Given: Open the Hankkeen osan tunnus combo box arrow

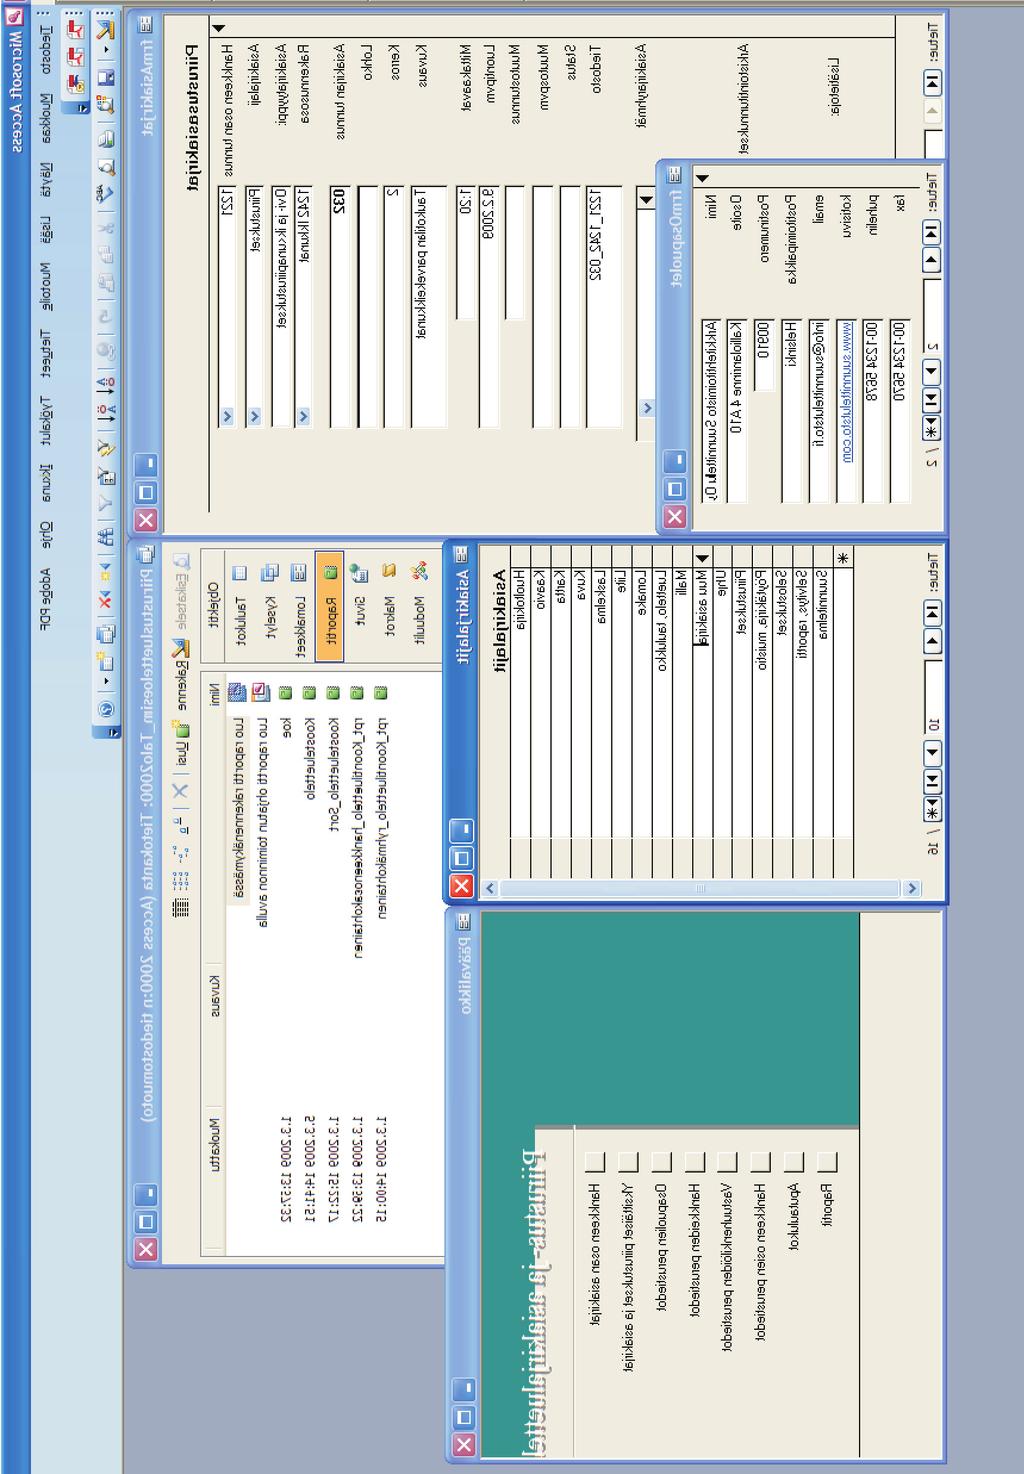Looking at the screenshot, I should pos(226,417).
